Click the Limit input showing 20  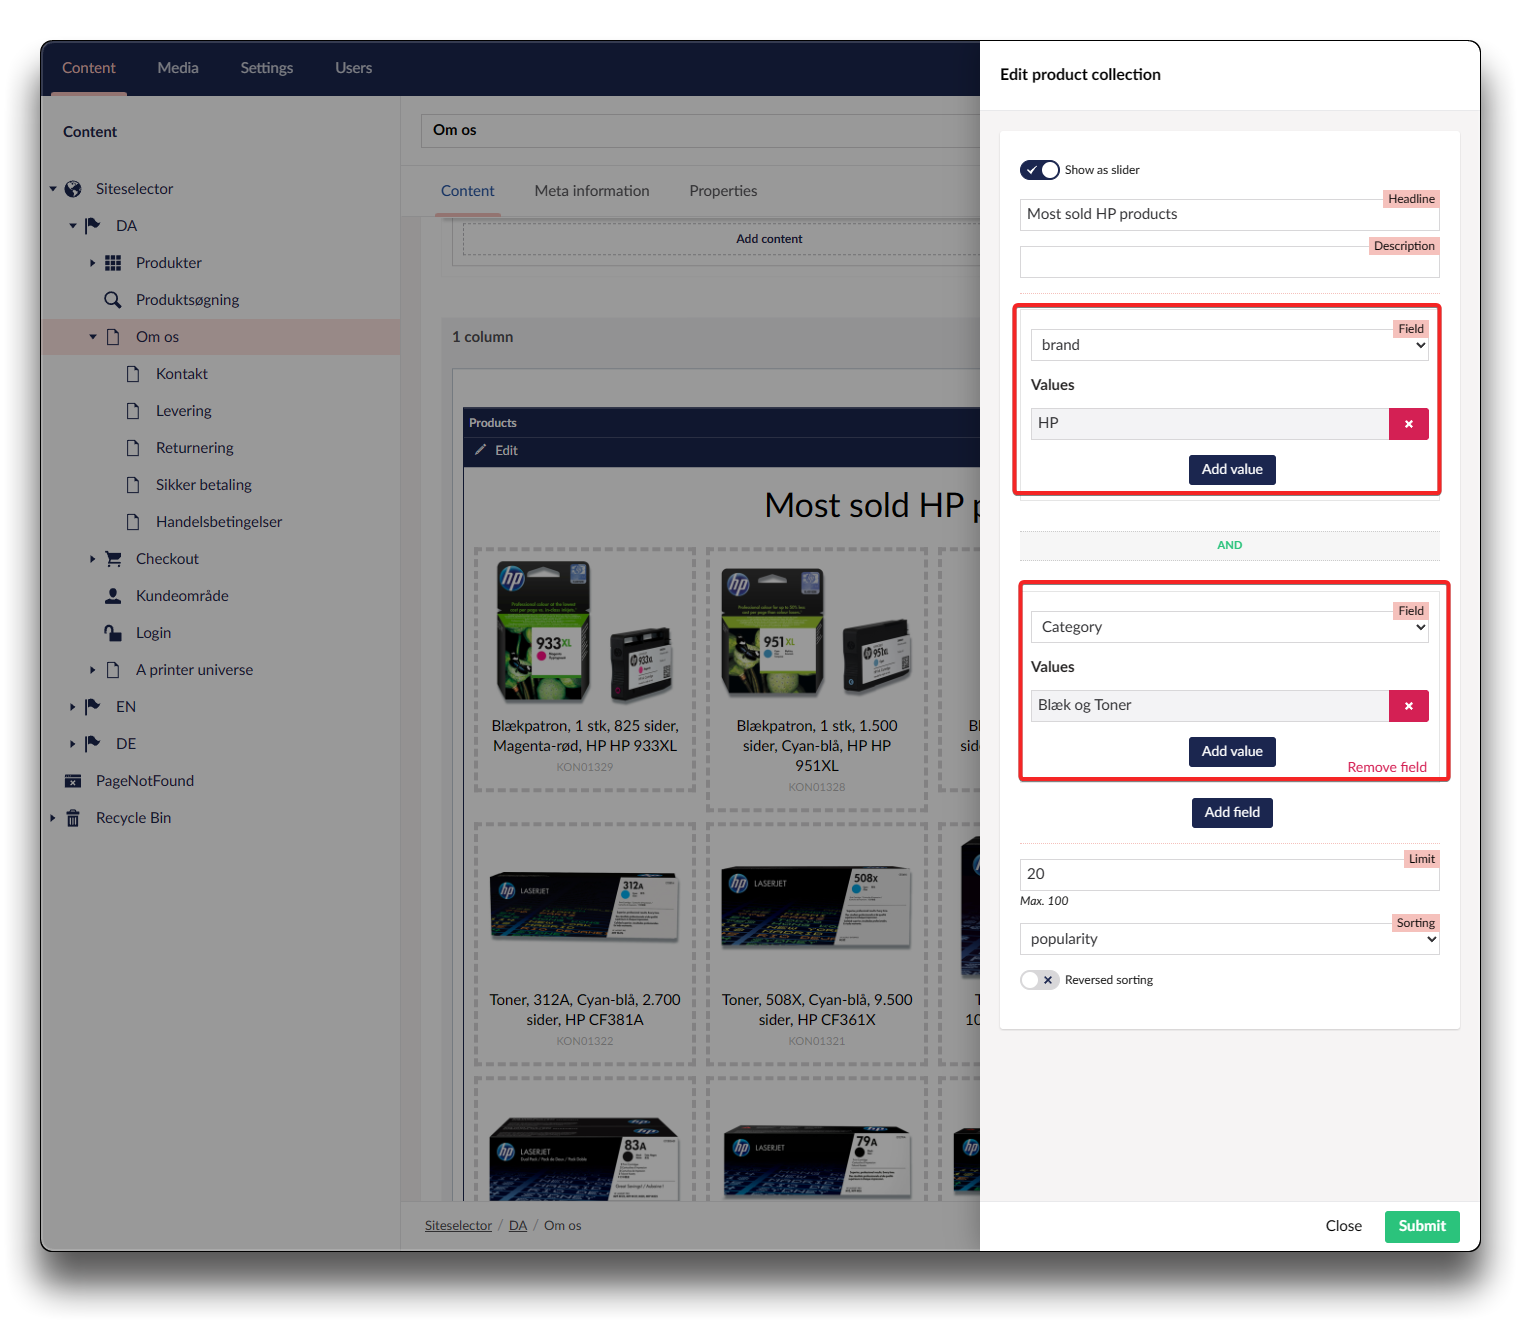pos(1229,875)
